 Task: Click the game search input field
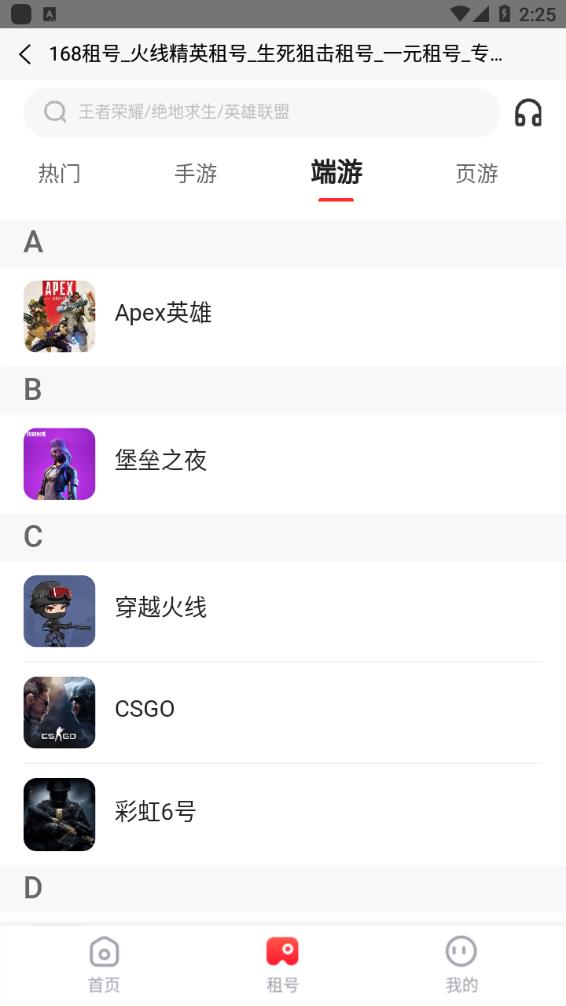point(262,112)
